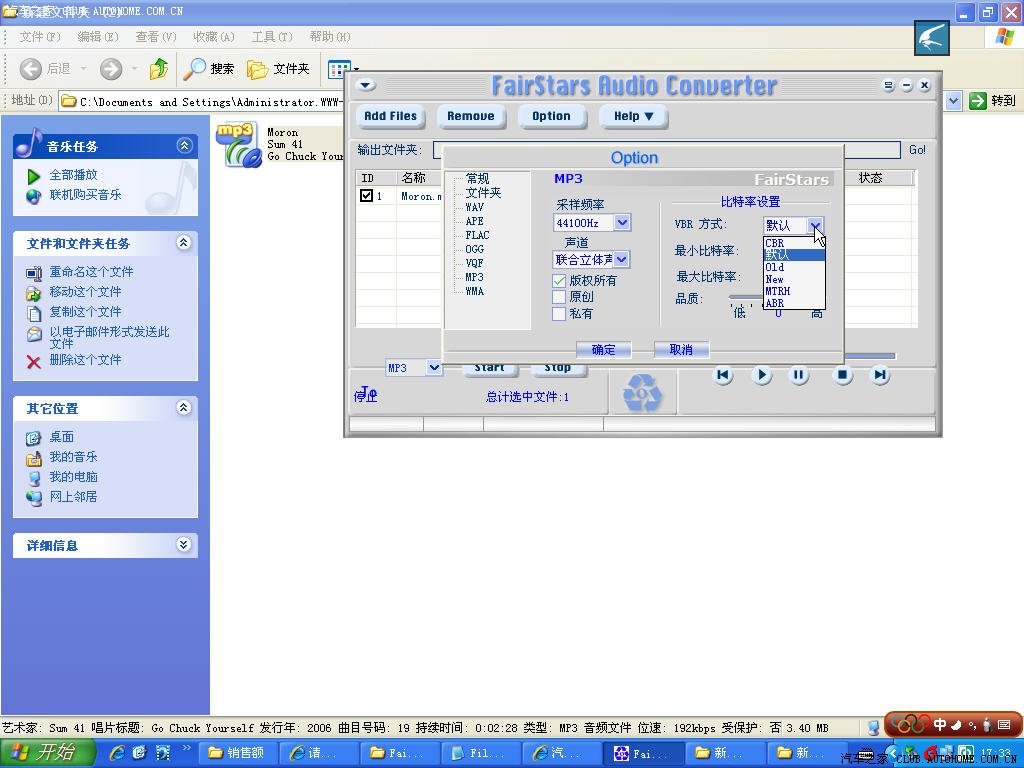The image size is (1024, 768).
Task: Click the 取消 Cancel button
Action: [x=681, y=350]
